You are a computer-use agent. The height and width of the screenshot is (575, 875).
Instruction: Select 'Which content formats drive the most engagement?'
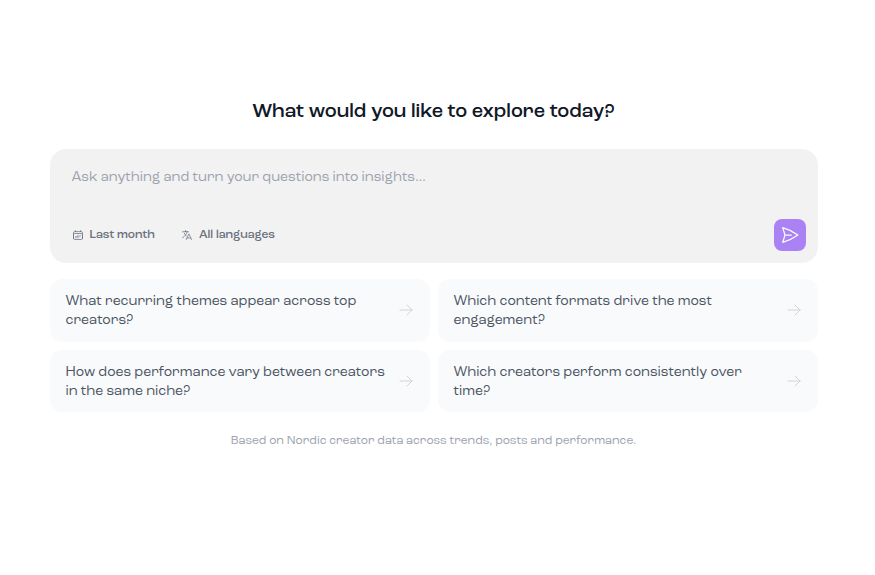click(628, 310)
